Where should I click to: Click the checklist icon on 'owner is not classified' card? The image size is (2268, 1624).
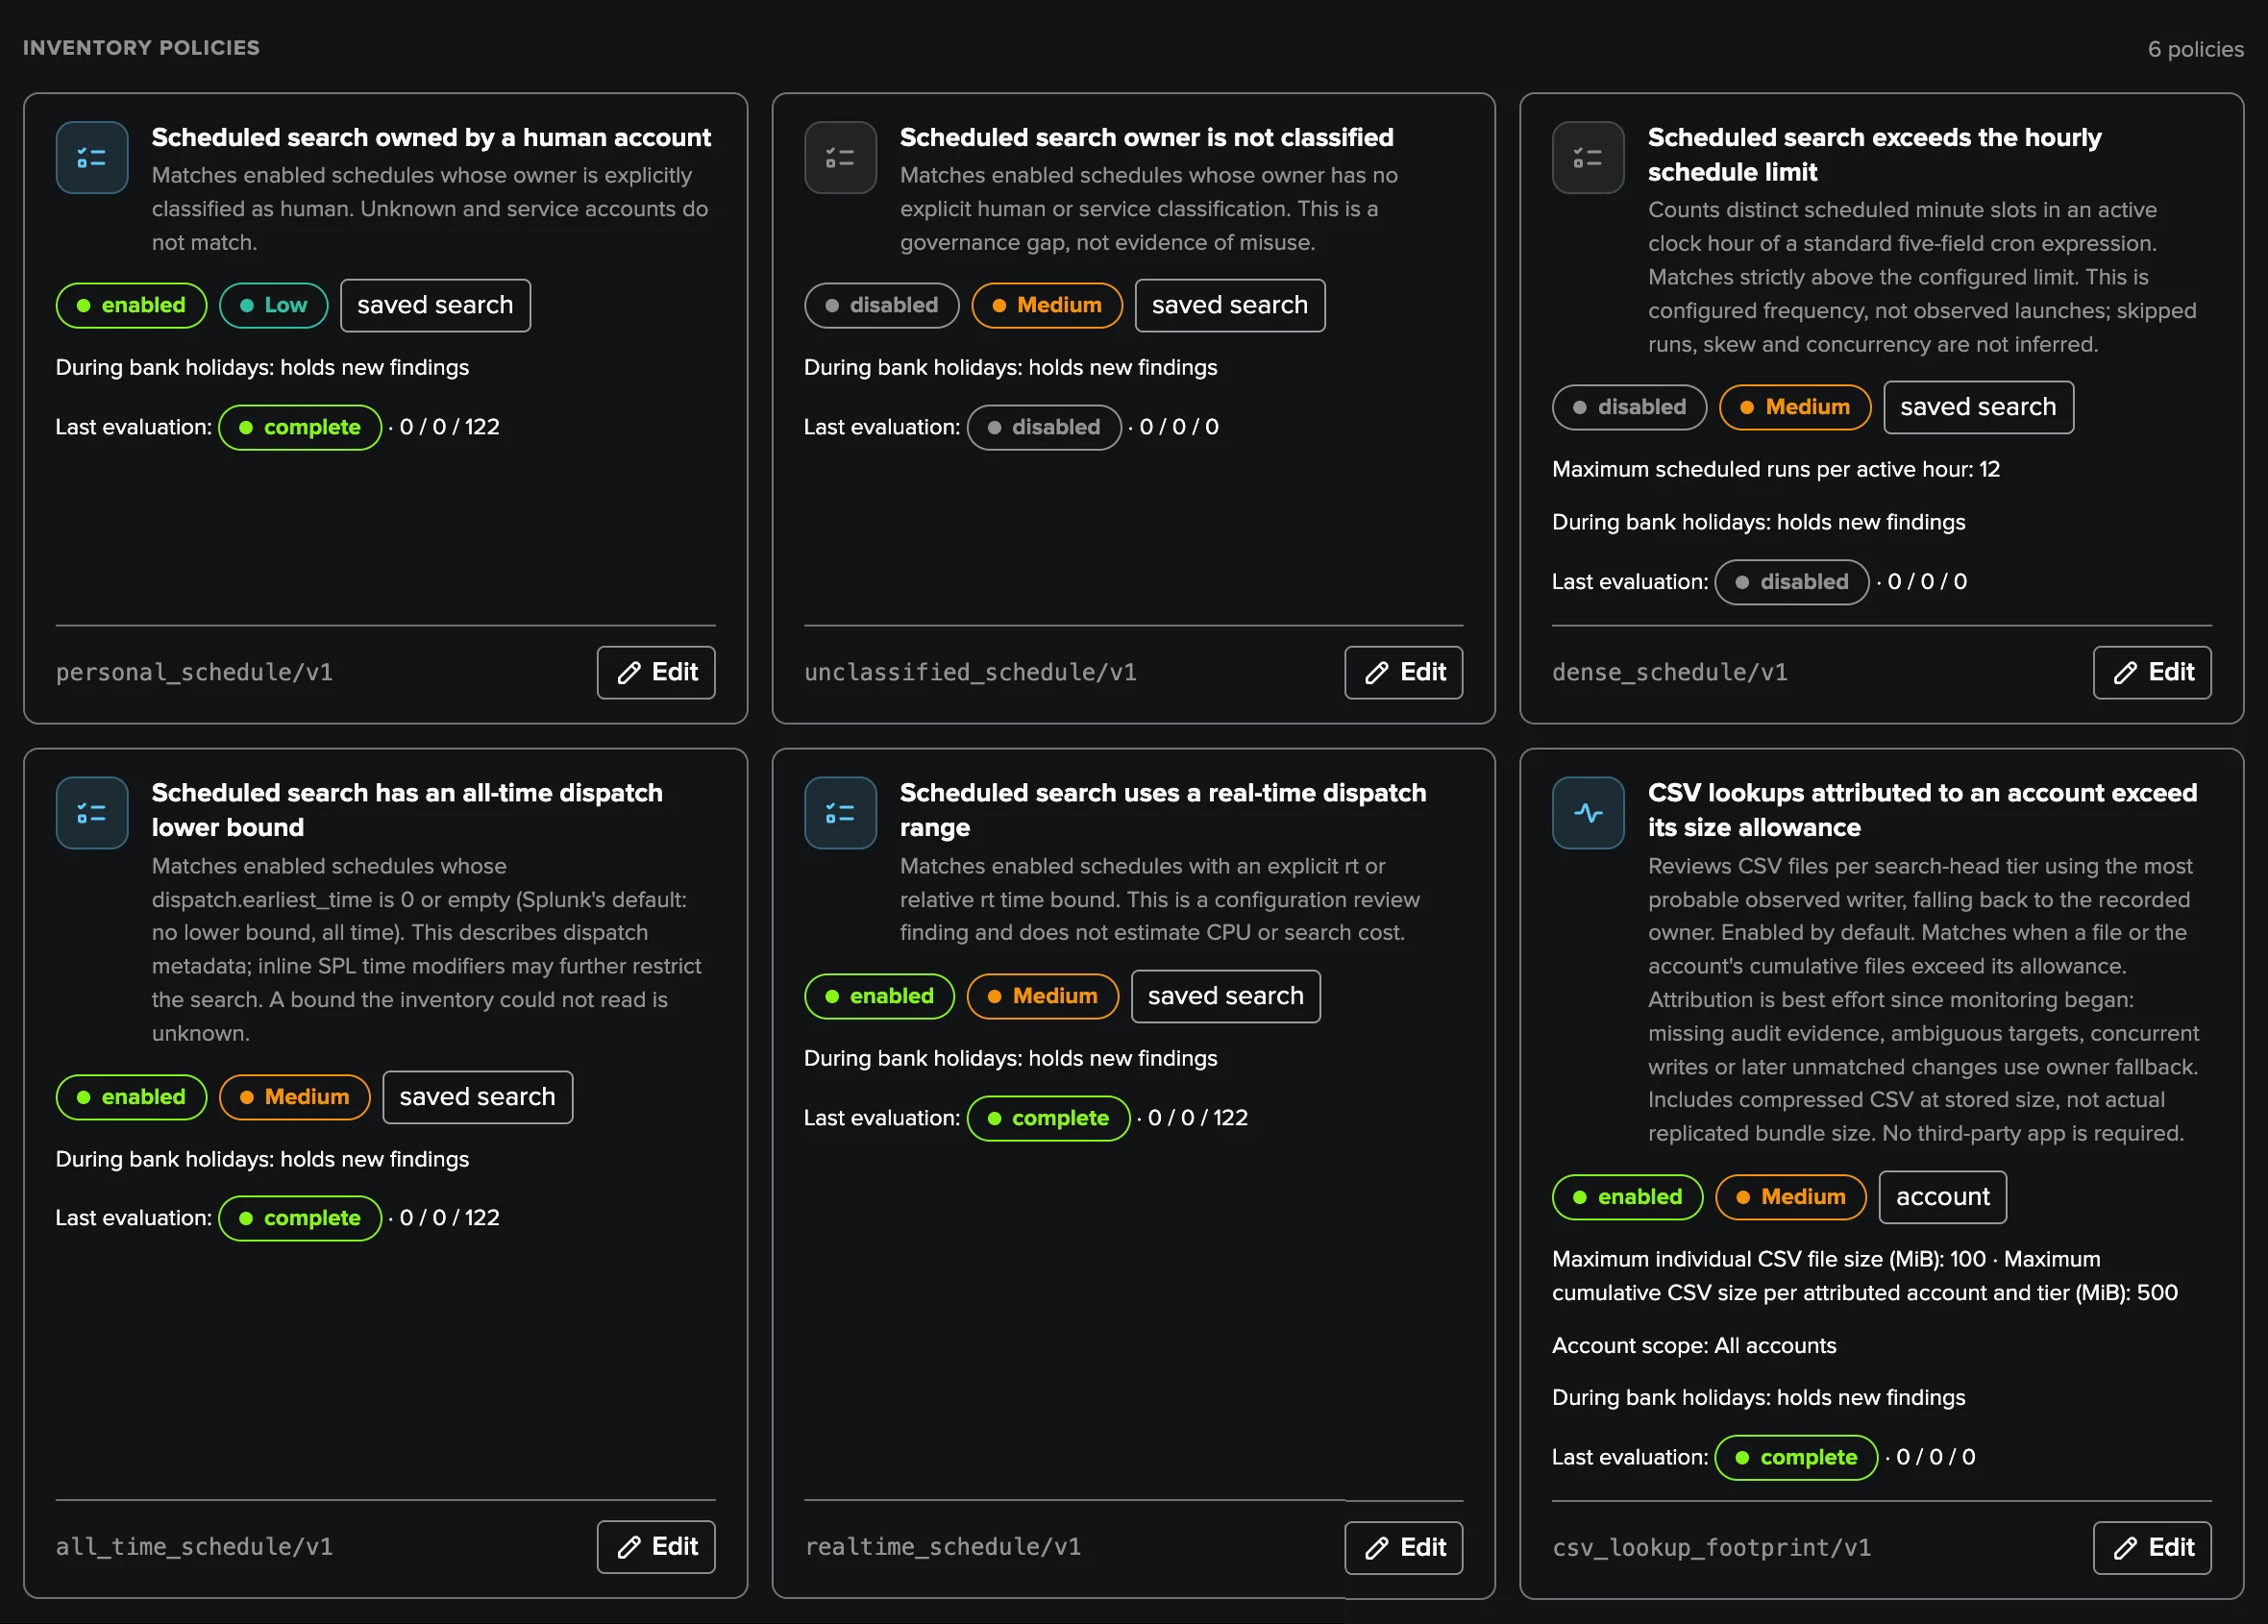[840, 158]
